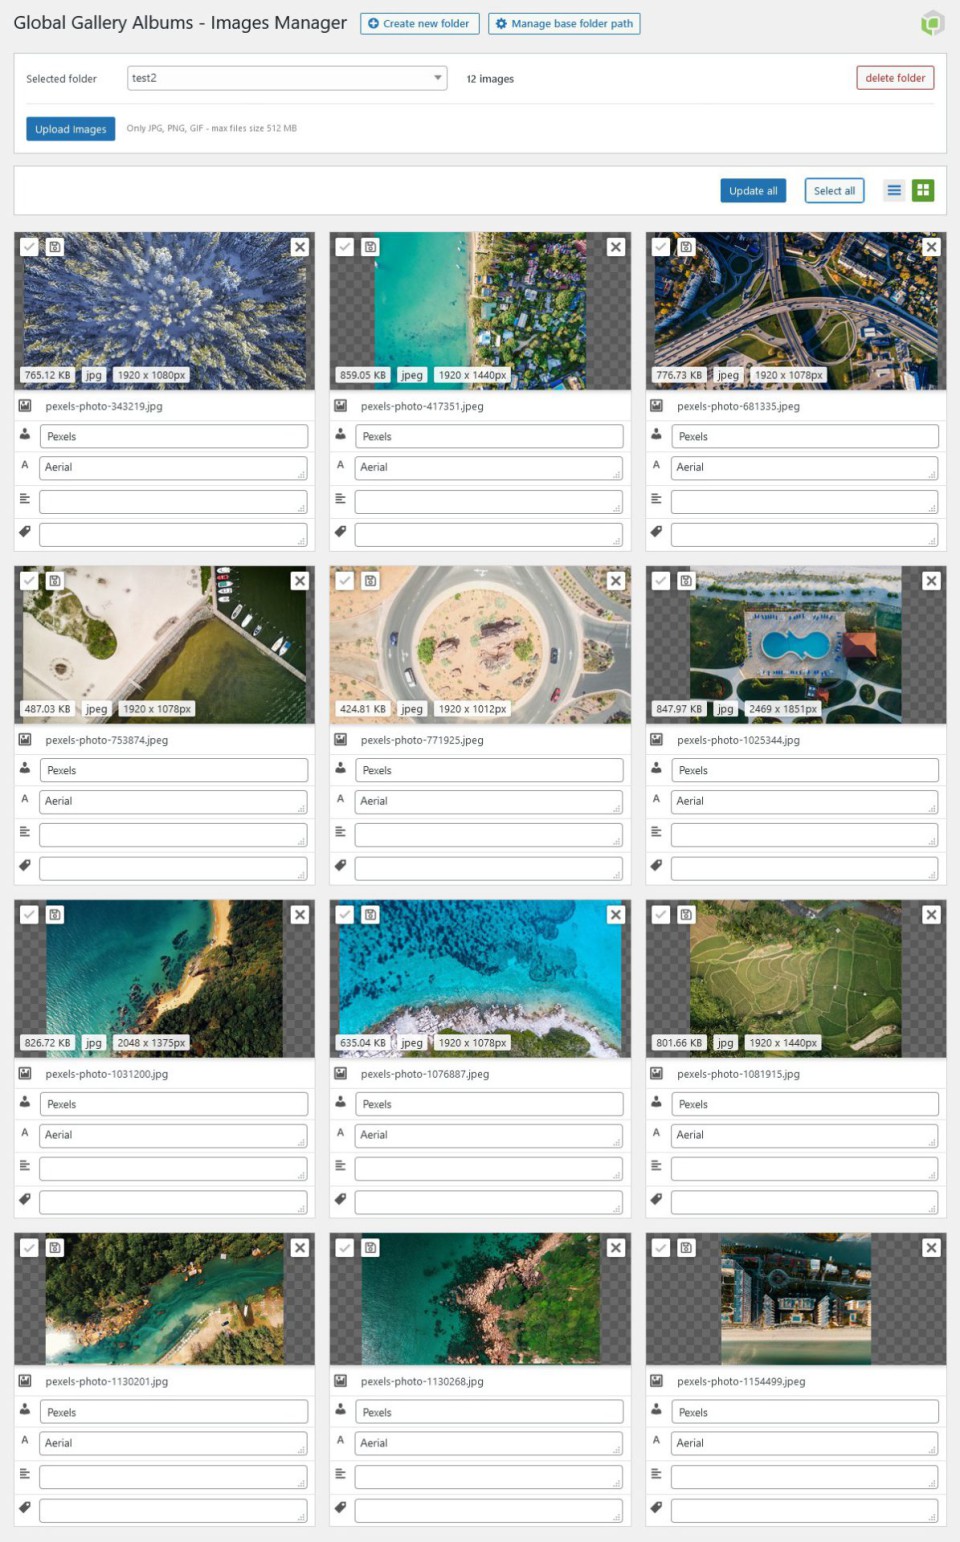
Task: Open the pexels-photo-1130201.jpg thumbnail
Action: (165, 1300)
